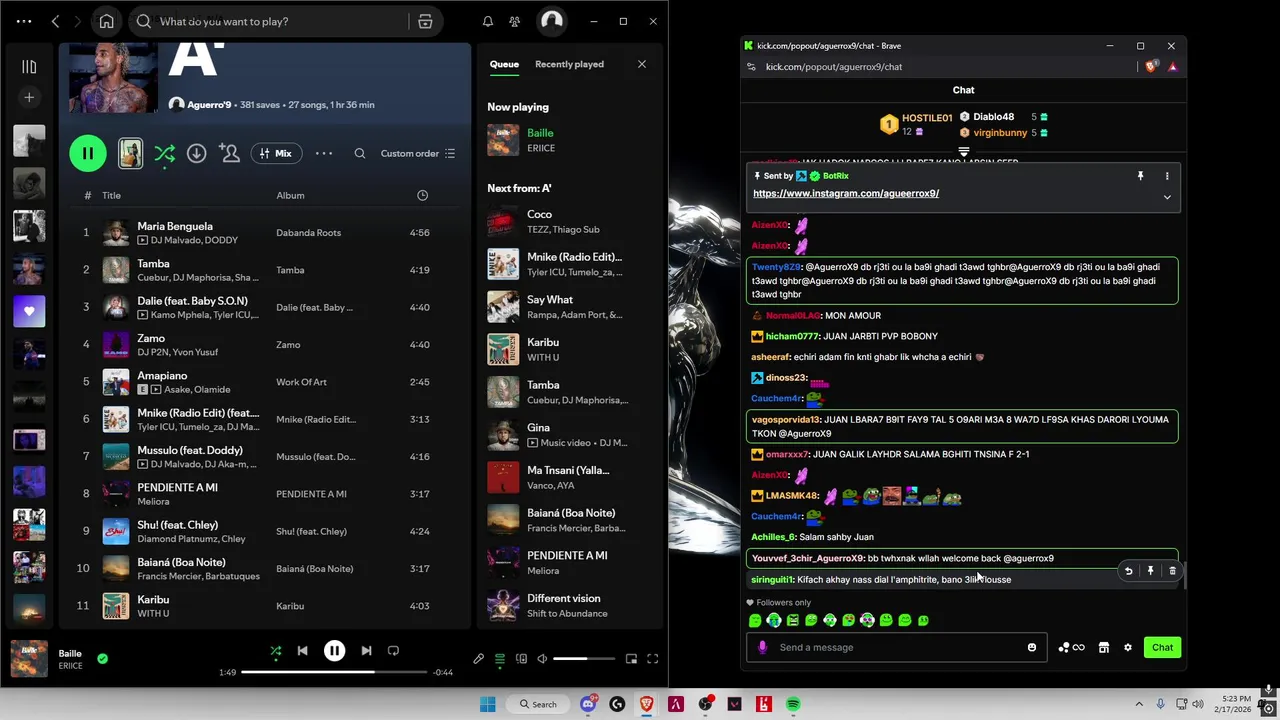
Task: Pause playback in bottom player bar
Action: pyautogui.click(x=334, y=651)
